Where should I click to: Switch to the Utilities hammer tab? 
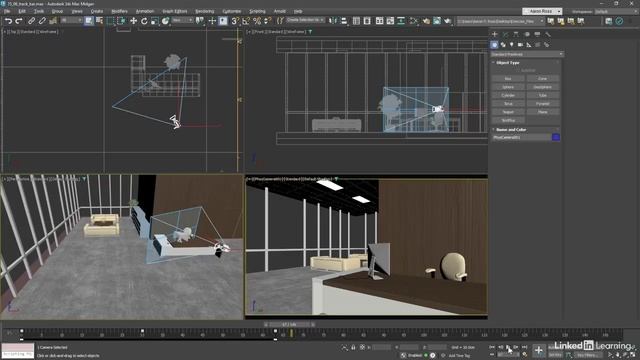point(548,34)
